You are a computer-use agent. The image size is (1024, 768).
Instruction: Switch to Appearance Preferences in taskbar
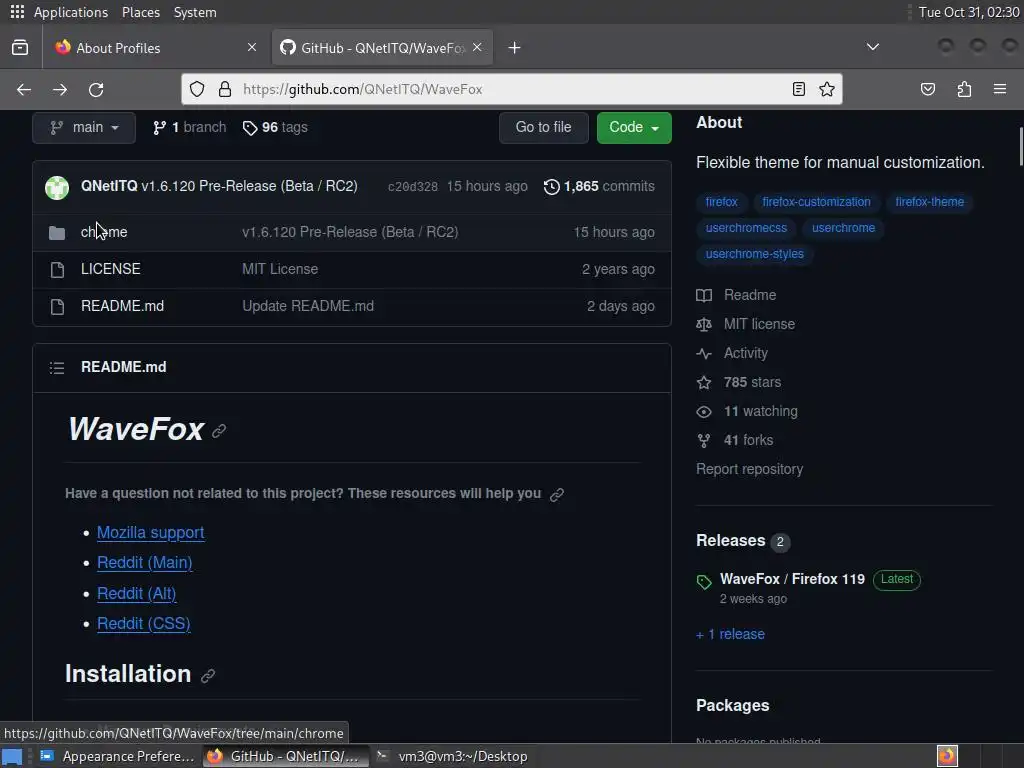coord(118,756)
